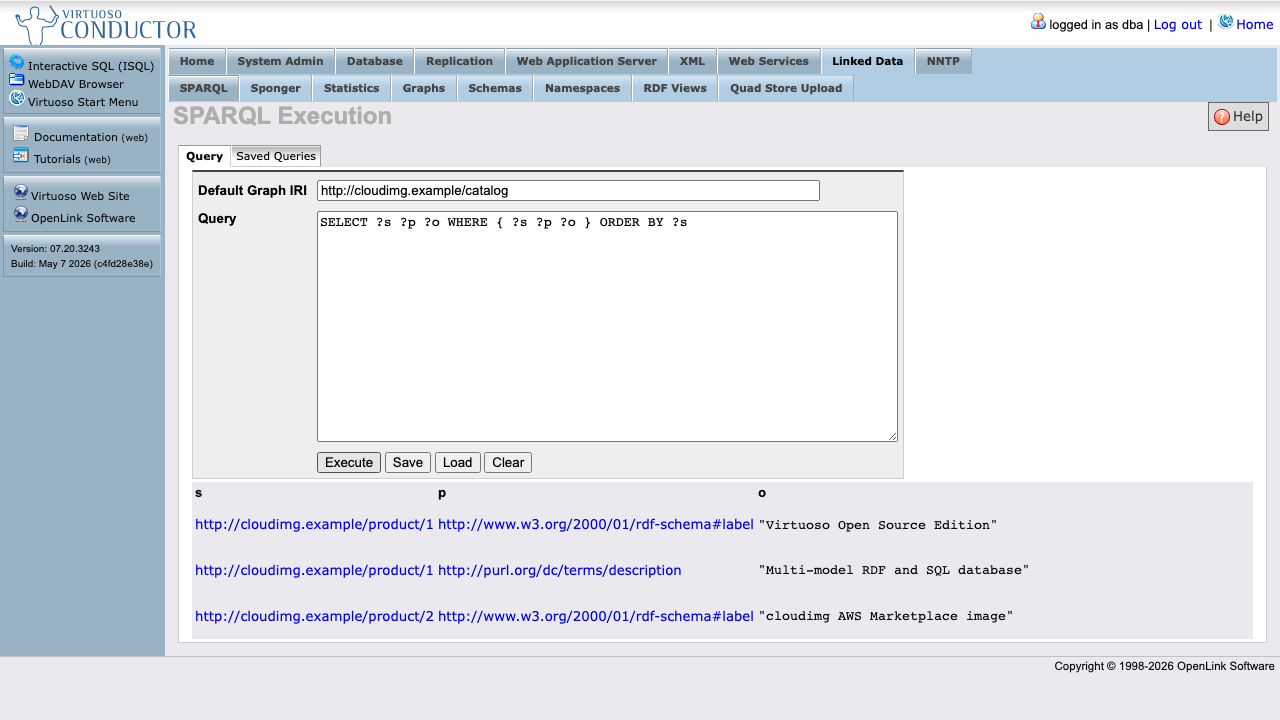
Task: Open the System Admin tab
Action: [x=280, y=61]
